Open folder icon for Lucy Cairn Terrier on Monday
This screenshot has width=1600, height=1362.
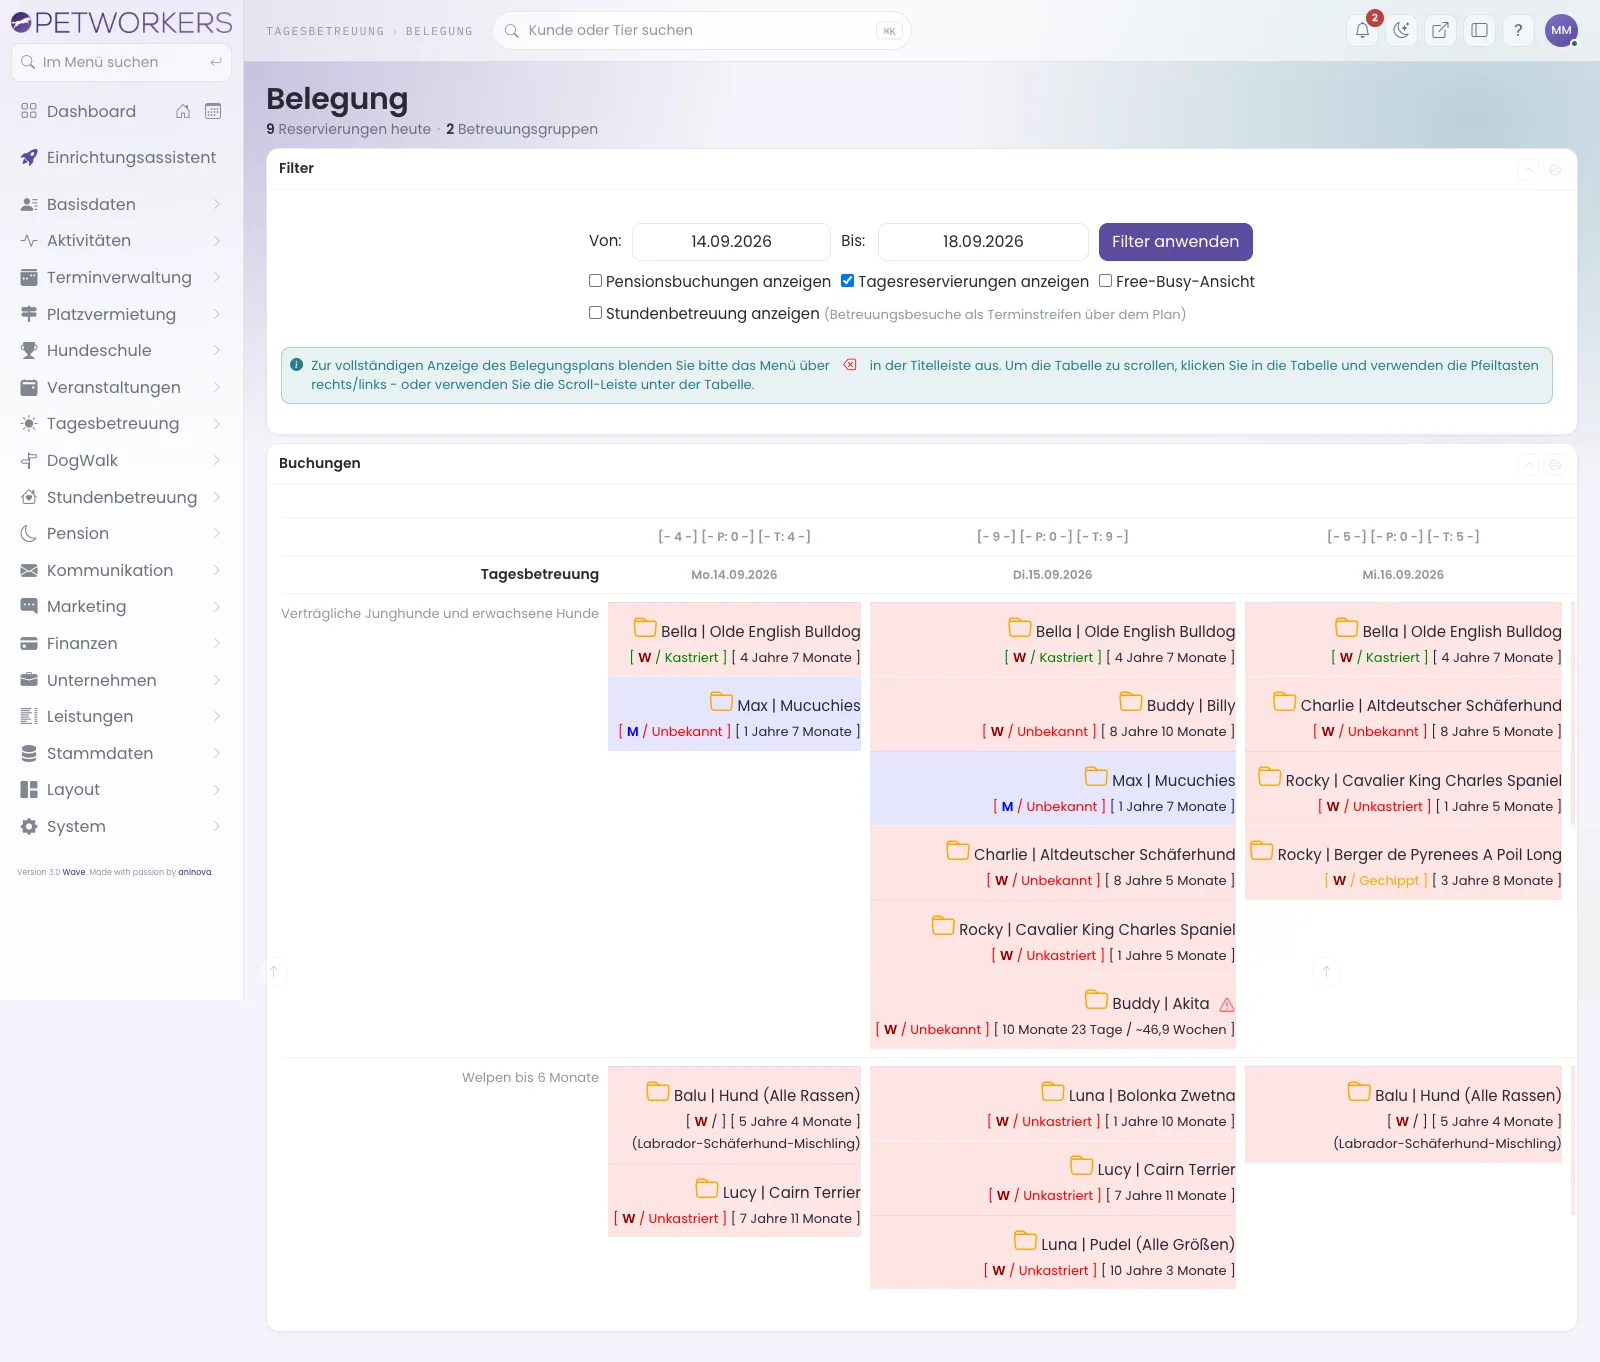pos(707,1189)
